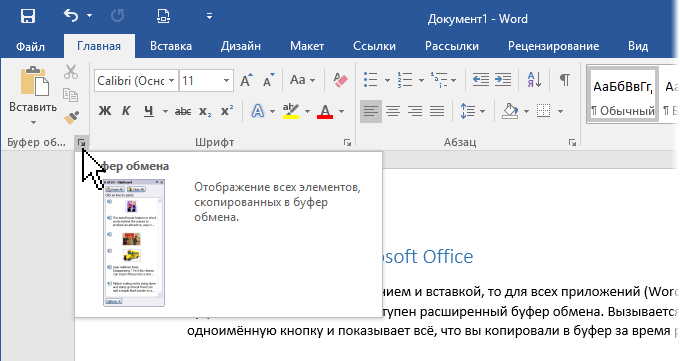Increase paragraph indent

tap(503, 80)
